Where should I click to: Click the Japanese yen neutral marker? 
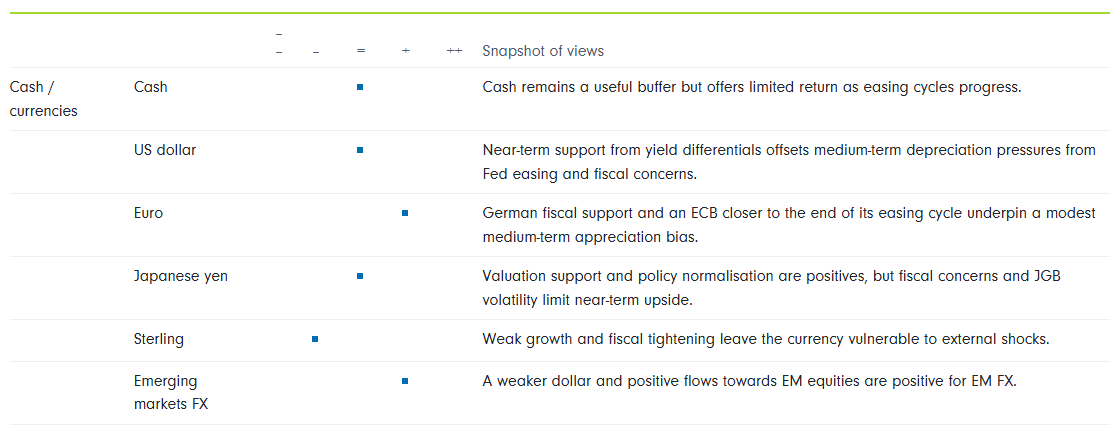pos(360,276)
